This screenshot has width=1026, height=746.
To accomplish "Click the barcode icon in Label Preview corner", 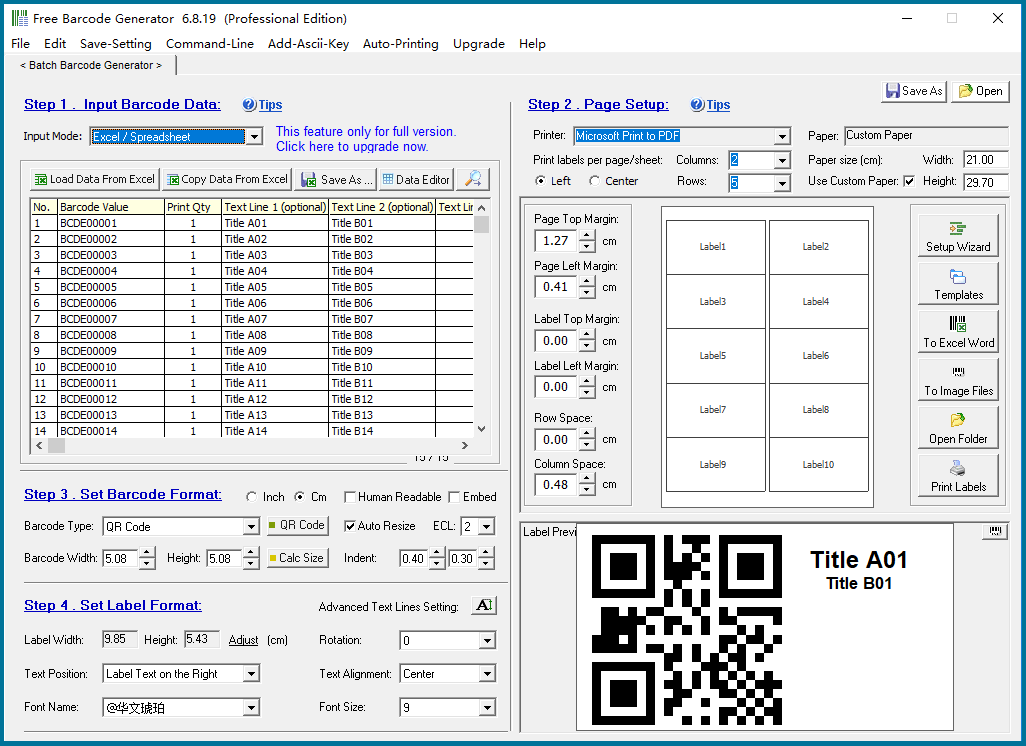I will coord(995,531).
